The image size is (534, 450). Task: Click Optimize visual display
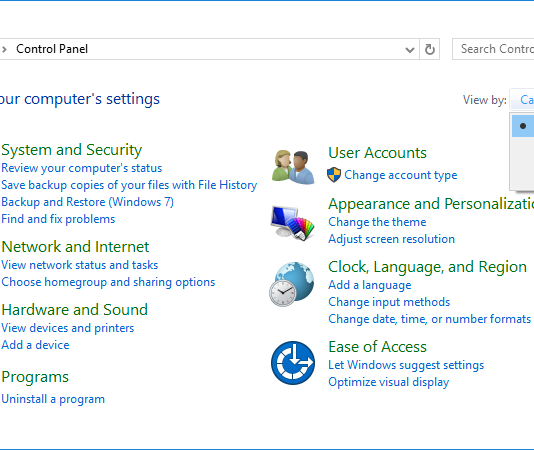[389, 382]
